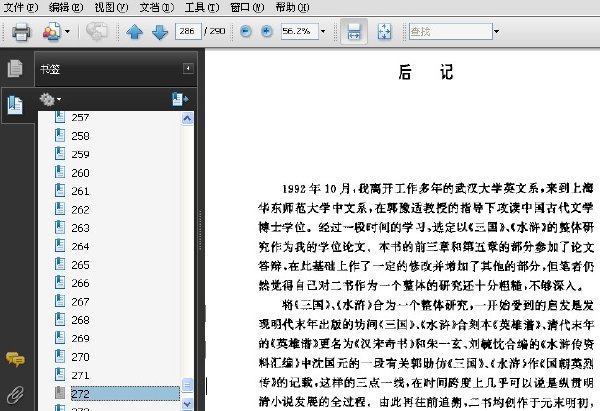The width and height of the screenshot is (600, 411).
Task: Toggle fit one full page view
Action: coord(384,31)
